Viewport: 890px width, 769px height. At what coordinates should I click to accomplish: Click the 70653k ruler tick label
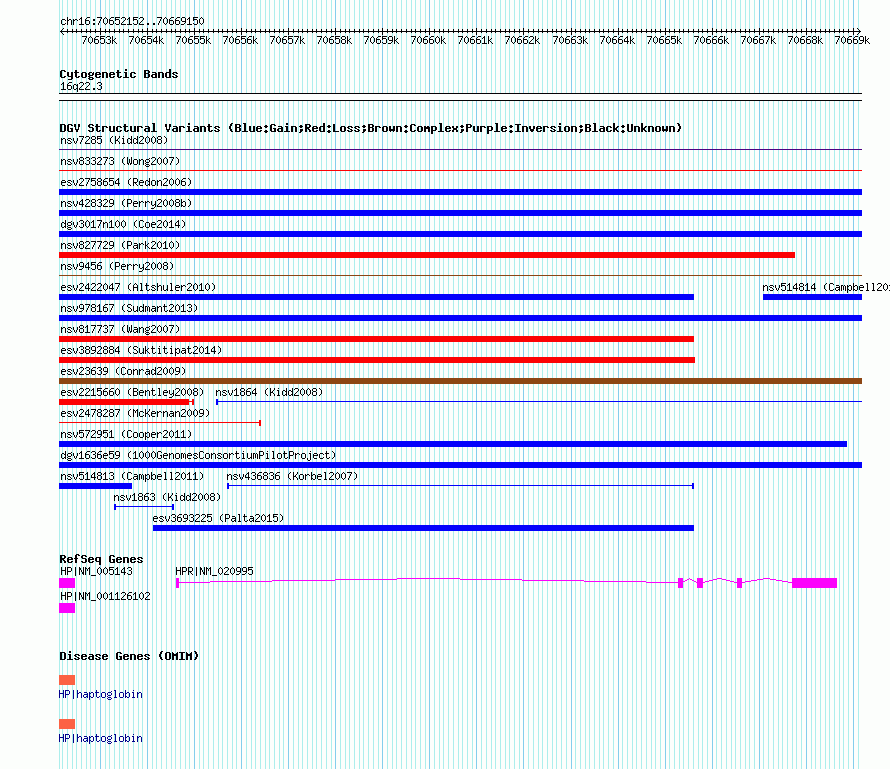tap(99, 40)
